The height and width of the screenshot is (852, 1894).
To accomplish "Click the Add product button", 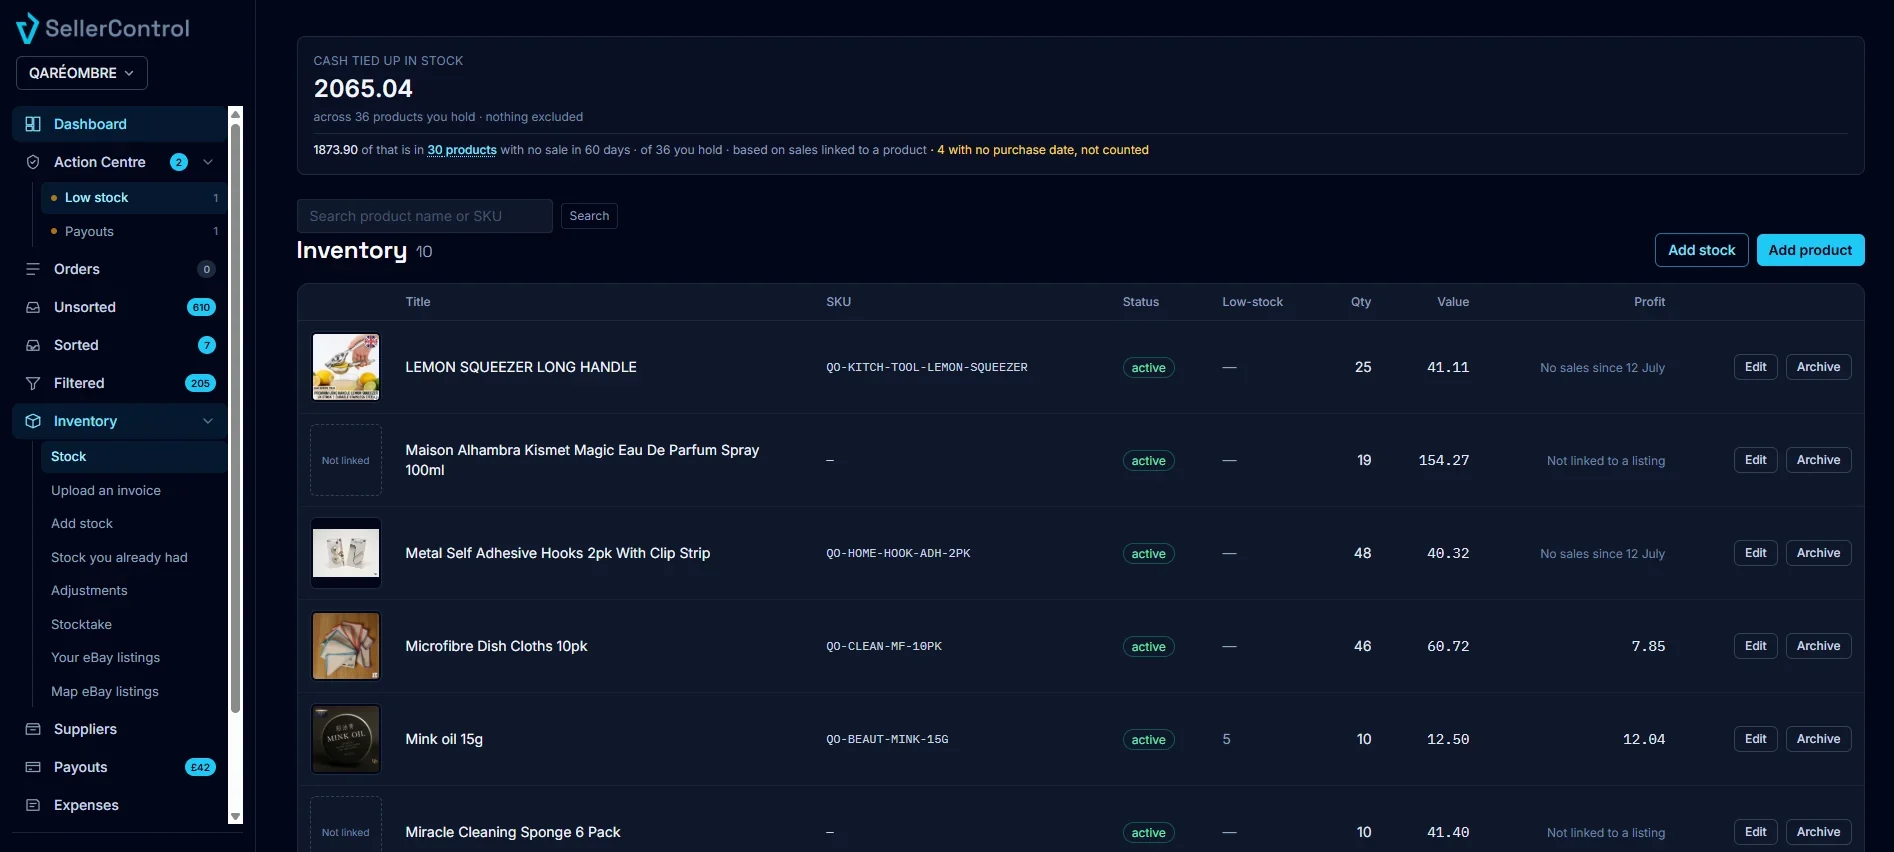I will [1810, 250].
